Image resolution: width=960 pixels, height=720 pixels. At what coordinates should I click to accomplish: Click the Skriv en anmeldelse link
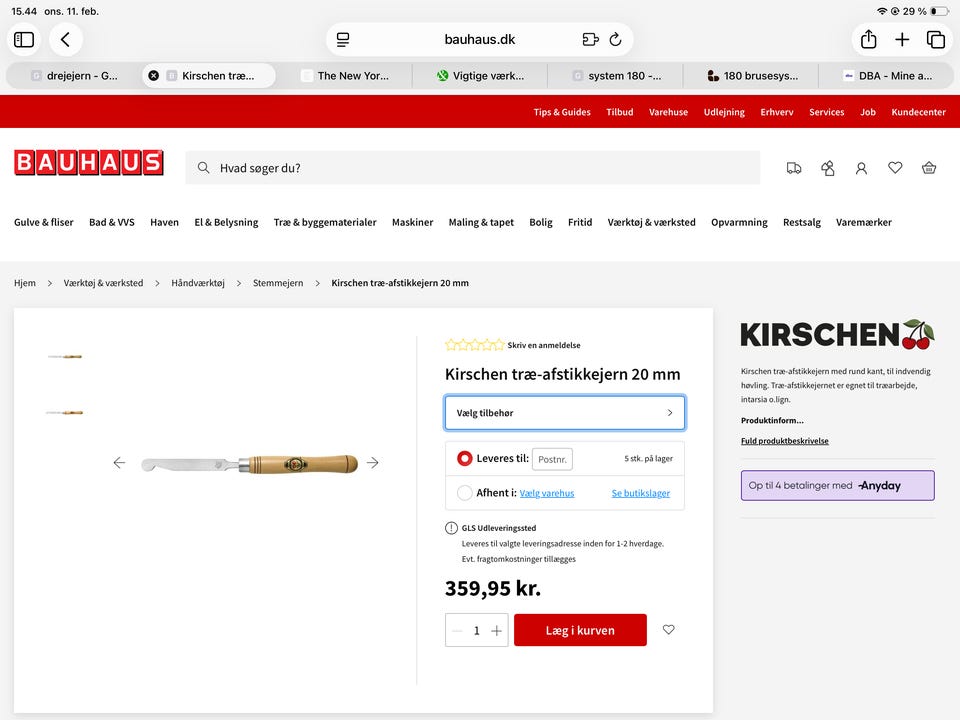(544, 345)
